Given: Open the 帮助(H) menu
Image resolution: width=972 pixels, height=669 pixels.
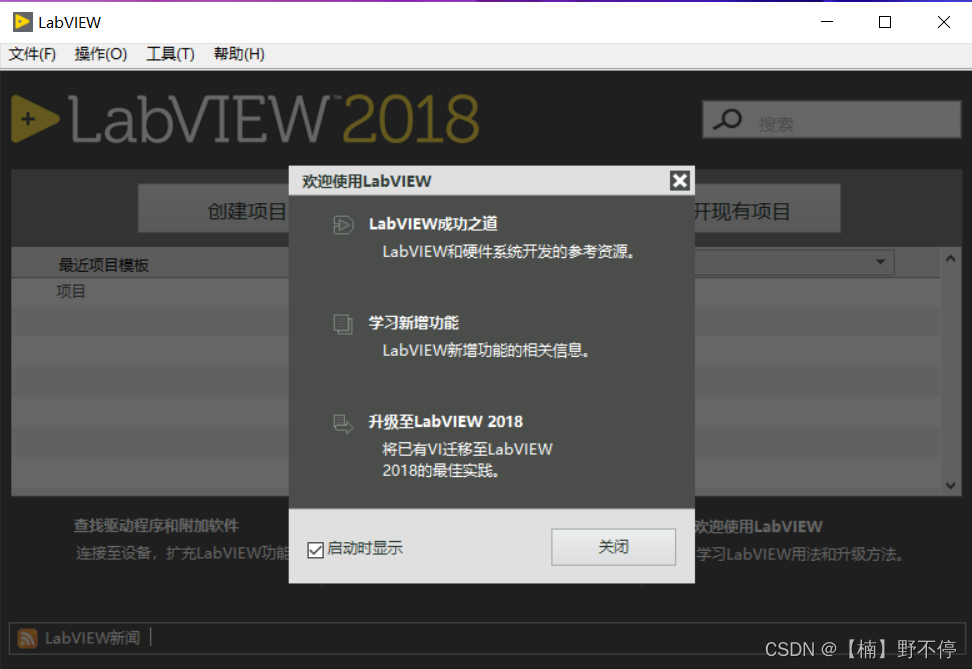Looking at the screenshot, I should click(x=238, y=54).
